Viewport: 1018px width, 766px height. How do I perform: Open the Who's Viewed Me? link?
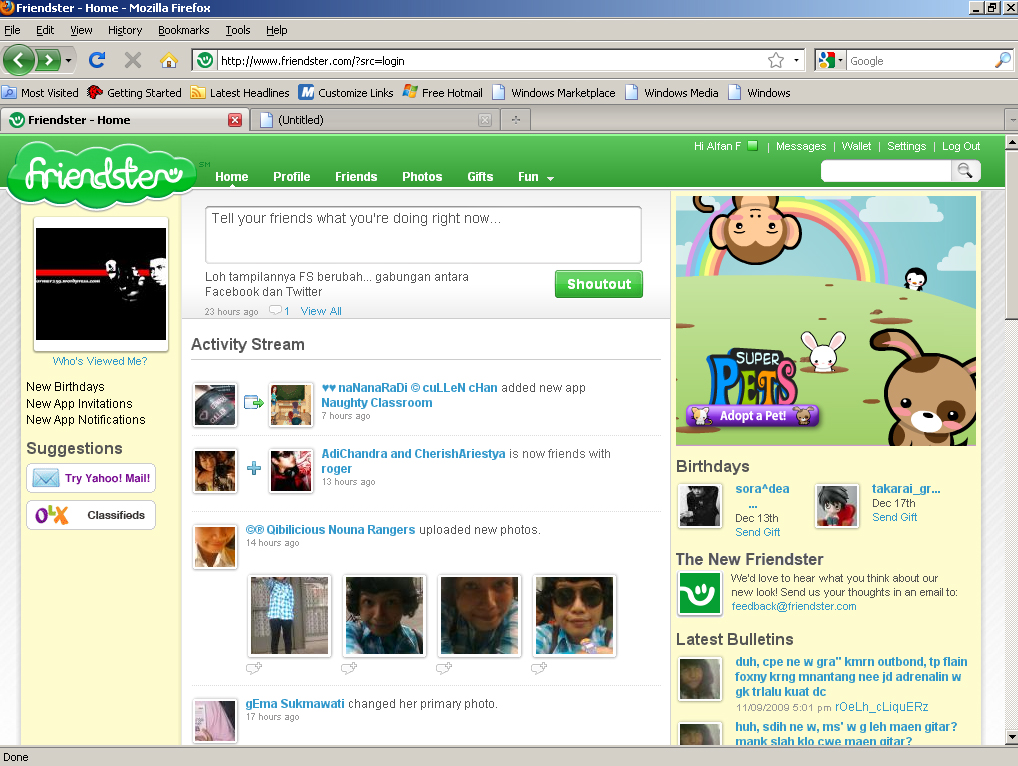point(100,361)
